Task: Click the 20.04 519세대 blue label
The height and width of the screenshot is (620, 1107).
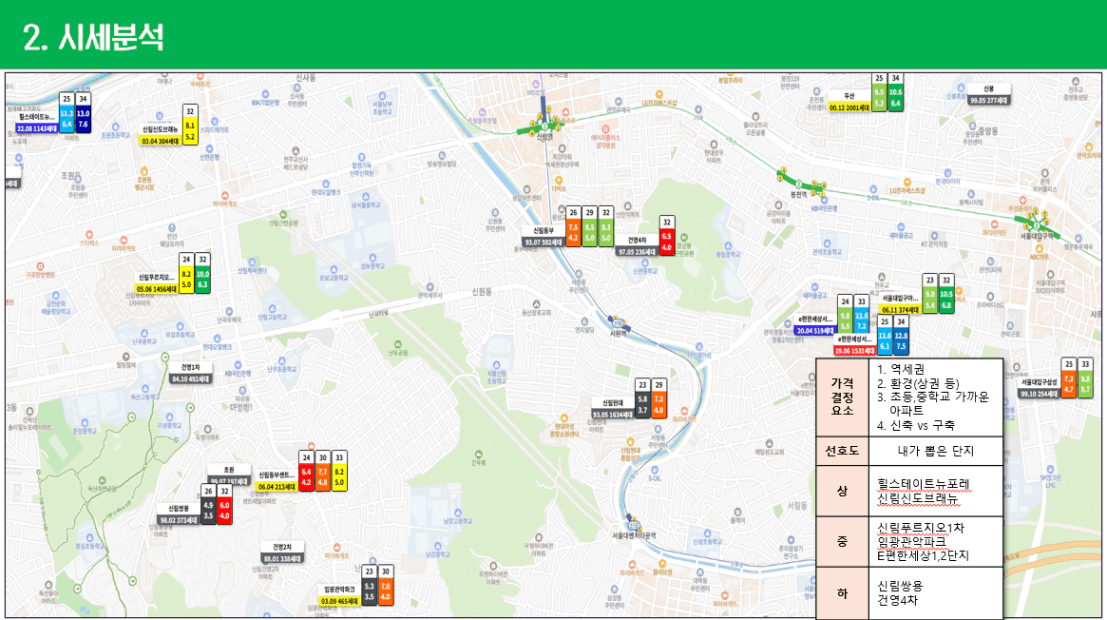Action: (x=814, y=330)
